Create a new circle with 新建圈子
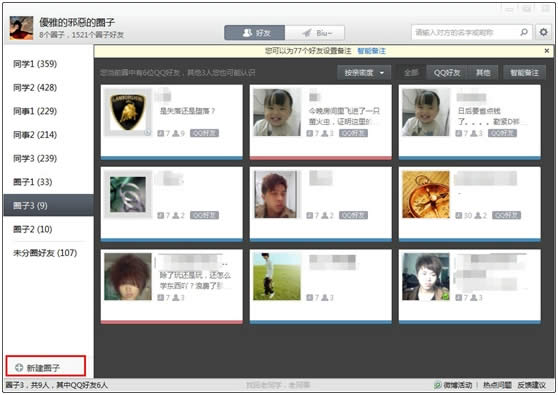Image resolution: width=558 pixels, height=395 pixels. (x=46, y=366)
